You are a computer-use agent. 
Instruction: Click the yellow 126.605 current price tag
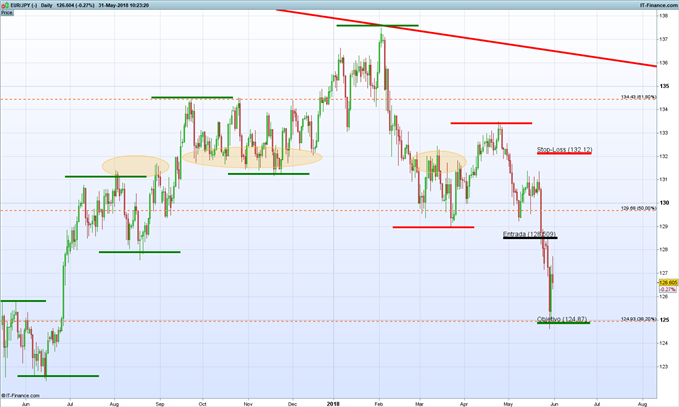click(x=668, y=282)
